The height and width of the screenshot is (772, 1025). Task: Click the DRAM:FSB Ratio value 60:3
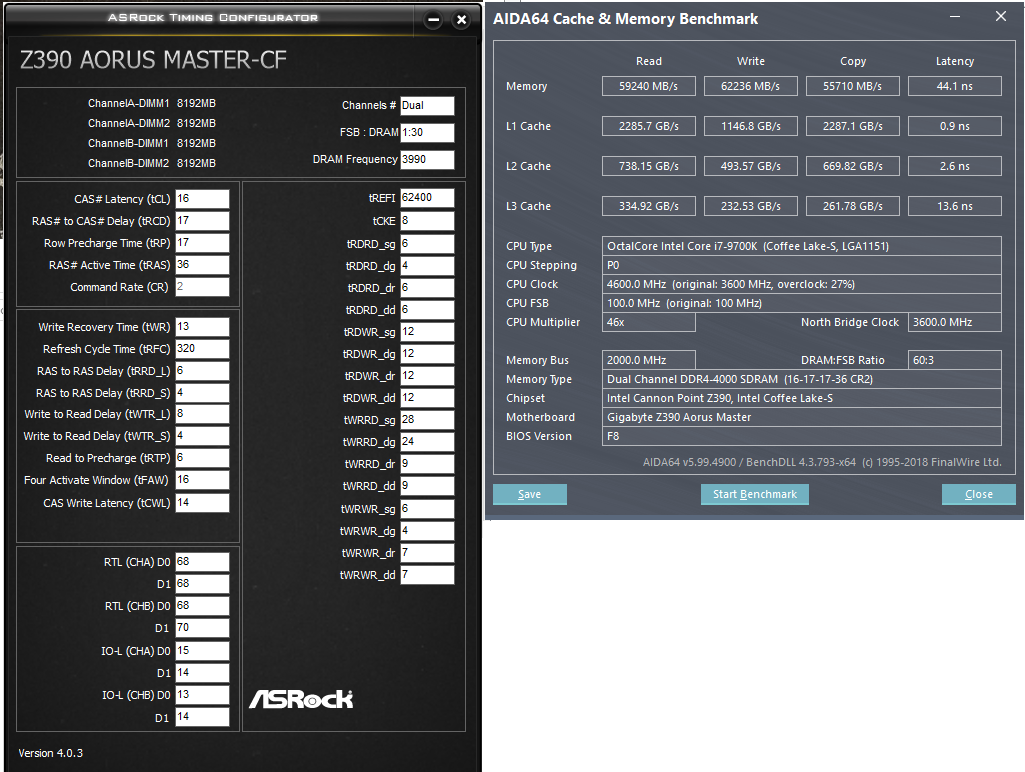954,360
